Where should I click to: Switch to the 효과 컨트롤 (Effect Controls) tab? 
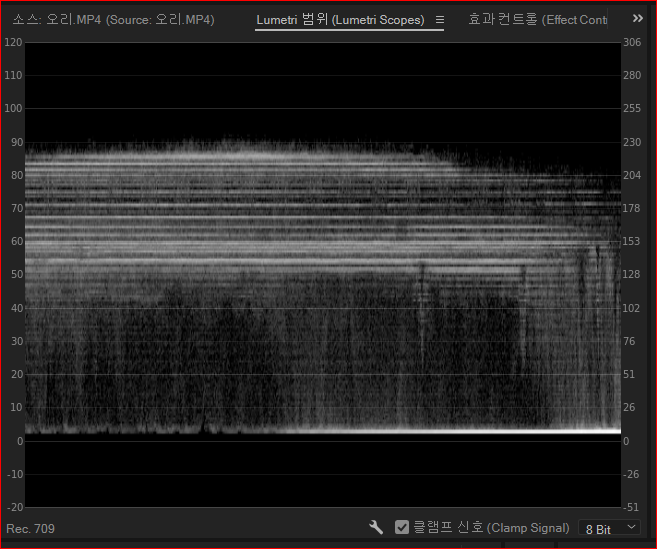538,20
